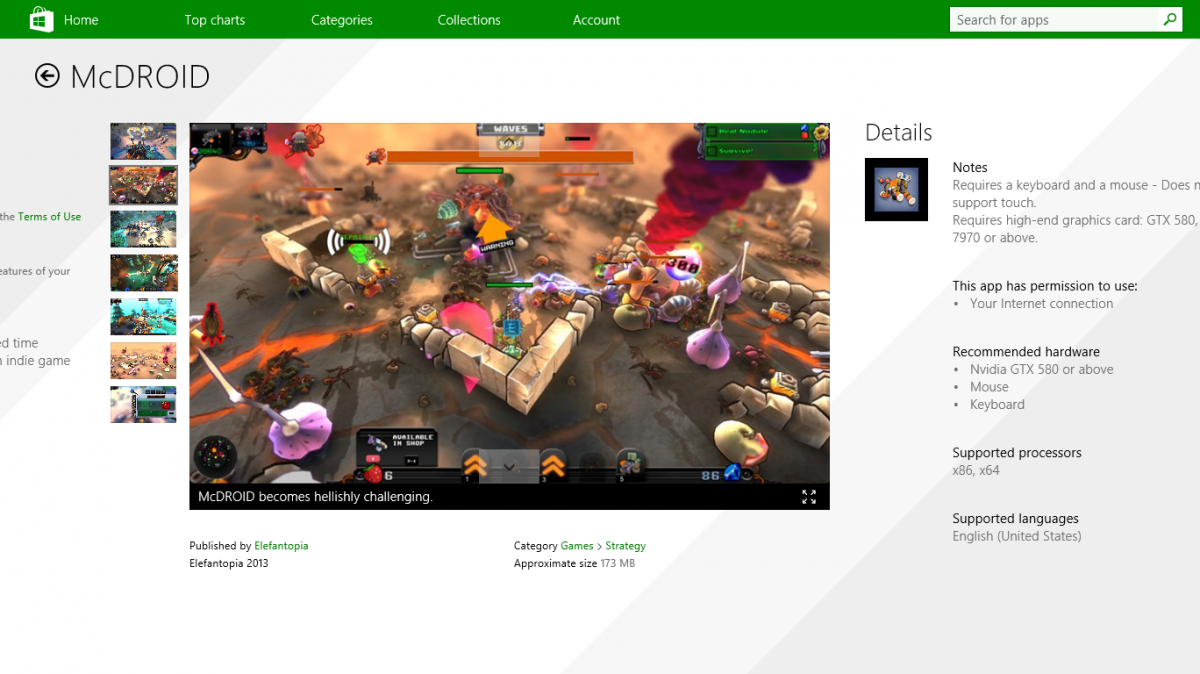Viewport: 1200px width, 674px height.
Task: Select the fifth screenshot thumbnail
Action: pyautogui.click(x=143, y=317)
